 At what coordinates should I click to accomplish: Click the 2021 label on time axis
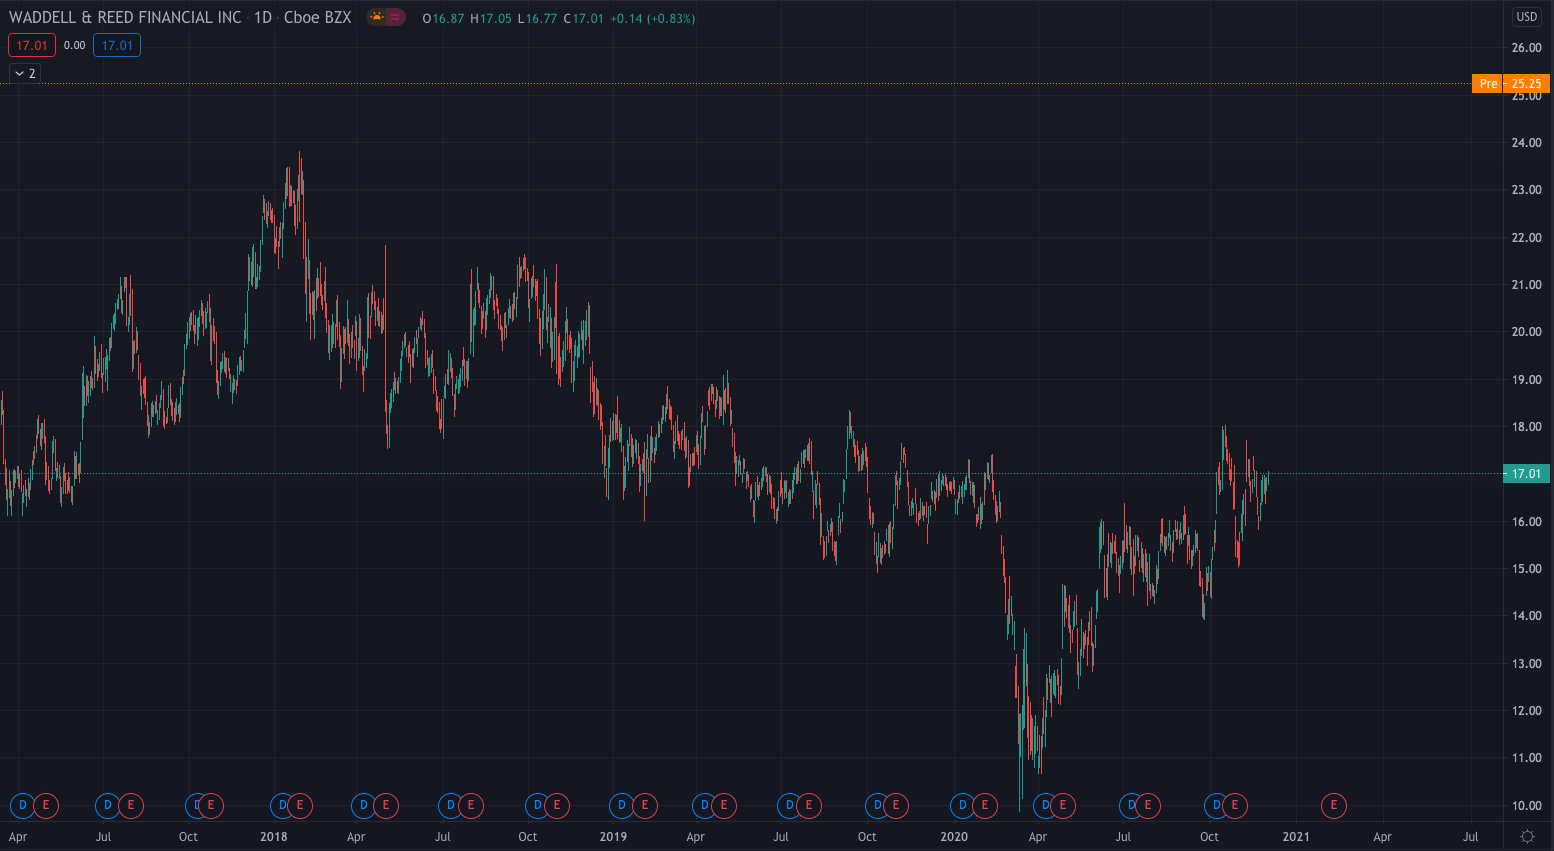click(x=1296, y=837)
